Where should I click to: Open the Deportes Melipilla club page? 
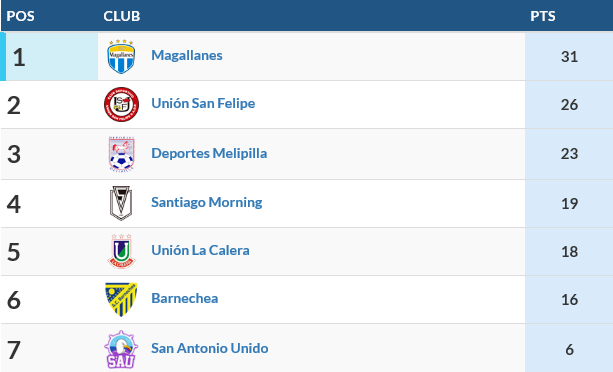tap(209, 153)
